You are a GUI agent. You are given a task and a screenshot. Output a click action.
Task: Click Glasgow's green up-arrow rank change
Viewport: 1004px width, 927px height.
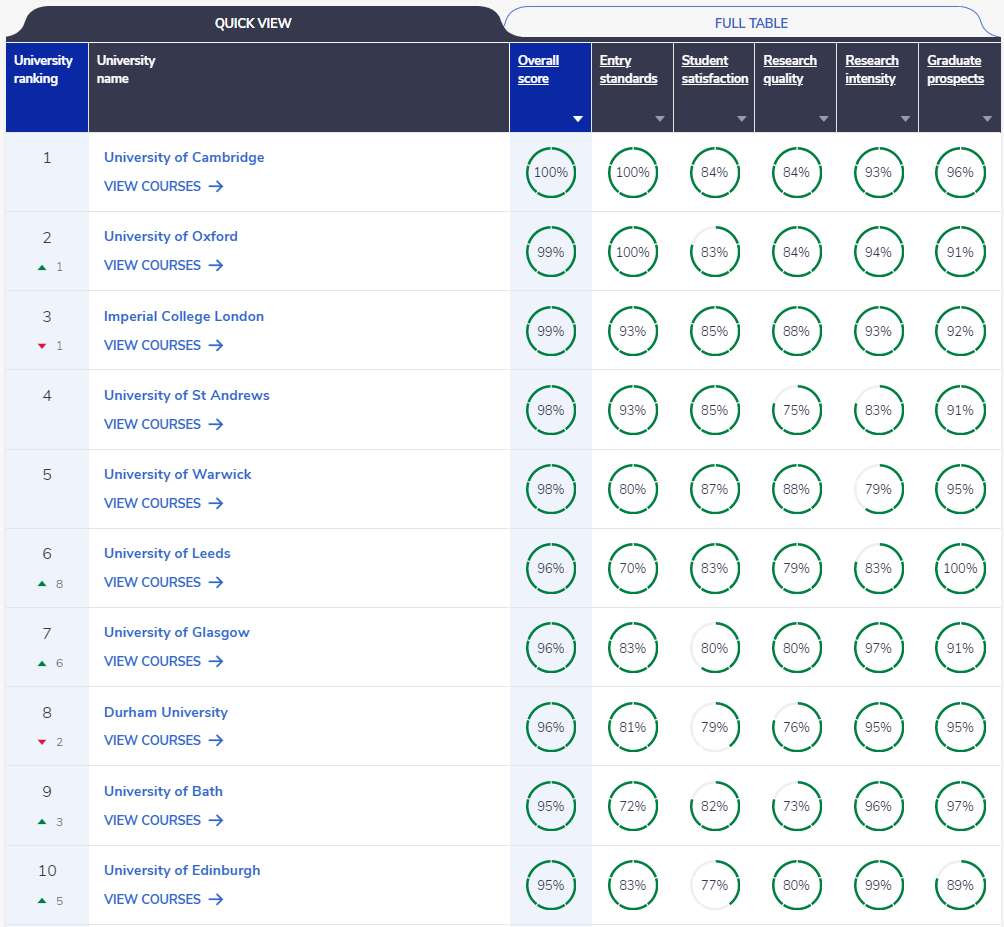pyautogui.click(x=42, y=663)
